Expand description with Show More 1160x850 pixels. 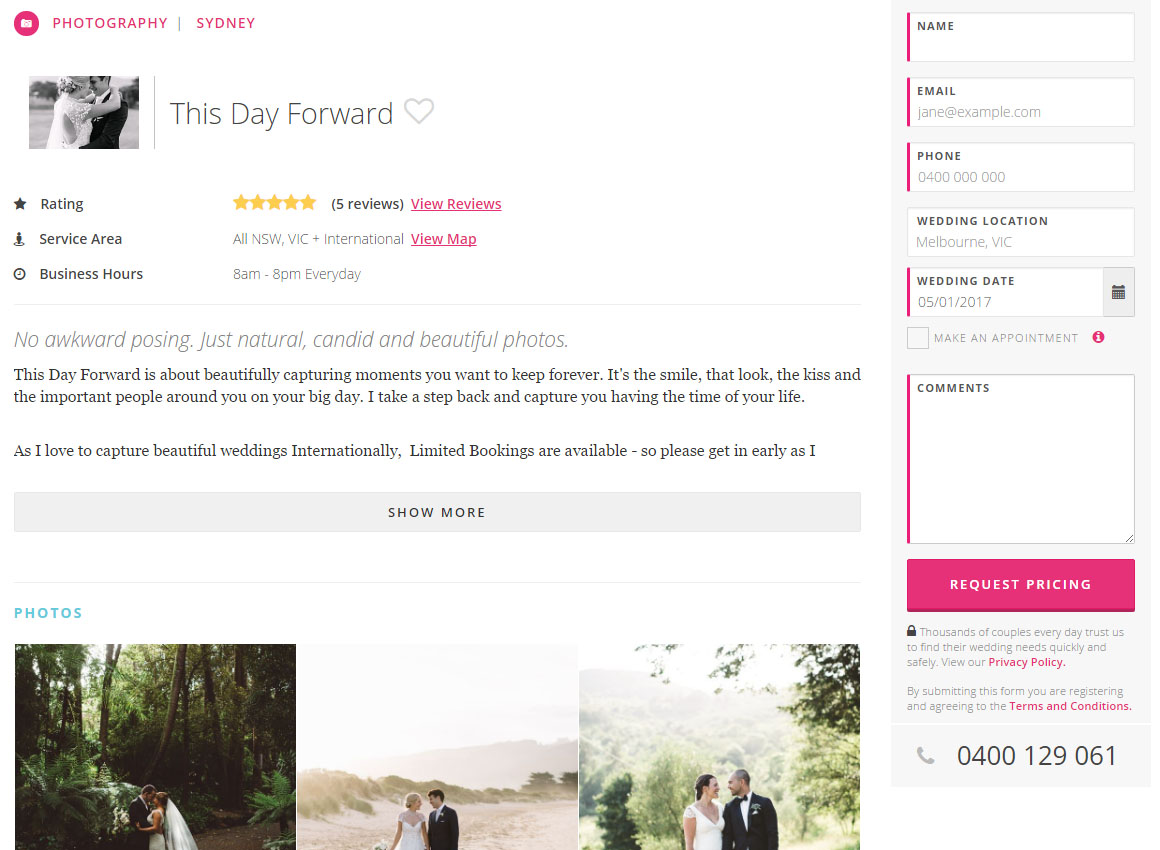coord(437,512)
